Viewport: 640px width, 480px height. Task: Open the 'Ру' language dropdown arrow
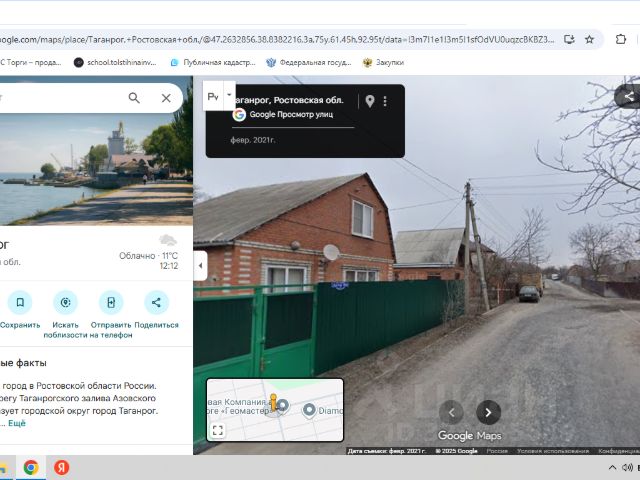pos(229,95)
